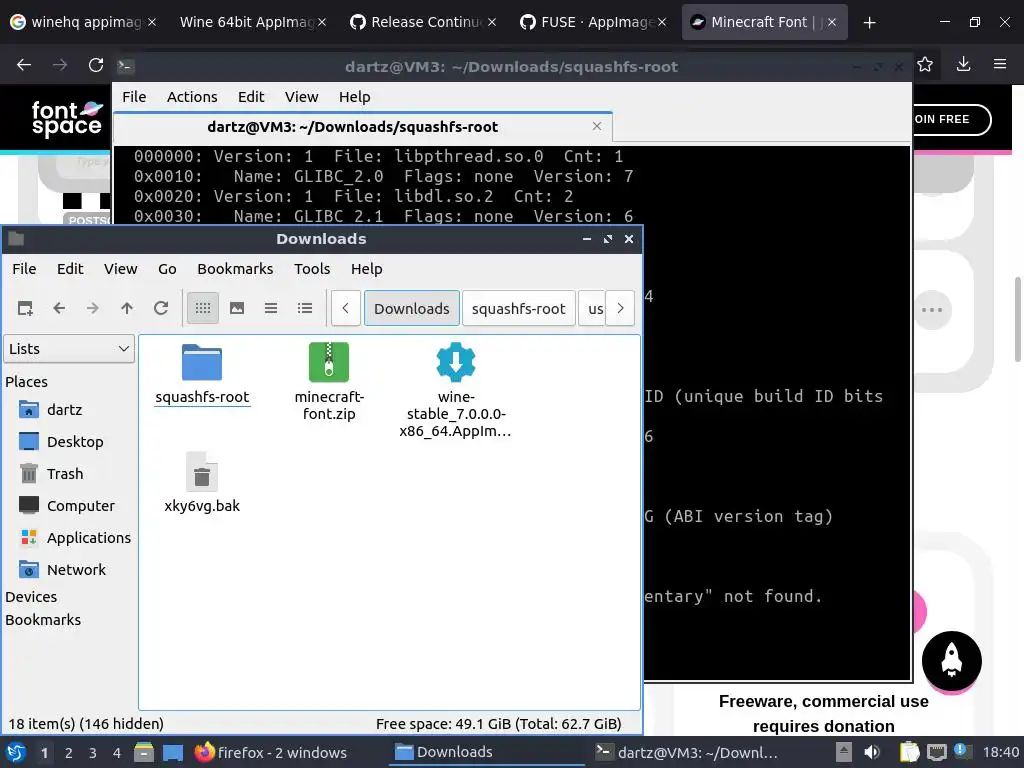
Task: Open terminal's Help menu
Action: tap(355, 97)
